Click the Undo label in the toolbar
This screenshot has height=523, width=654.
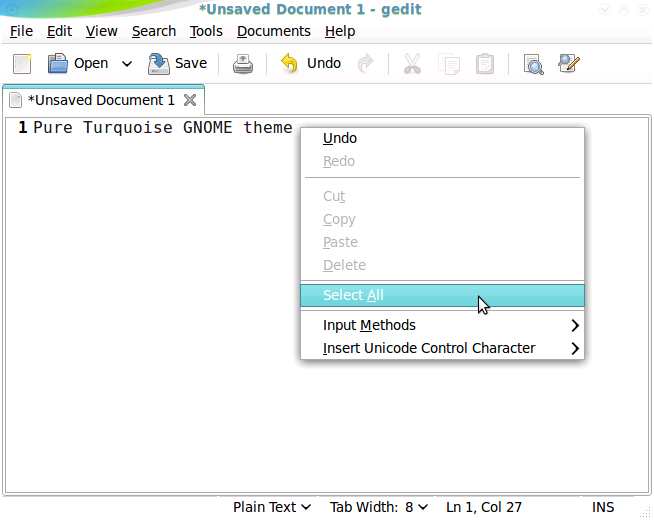(x=324, y=63)
